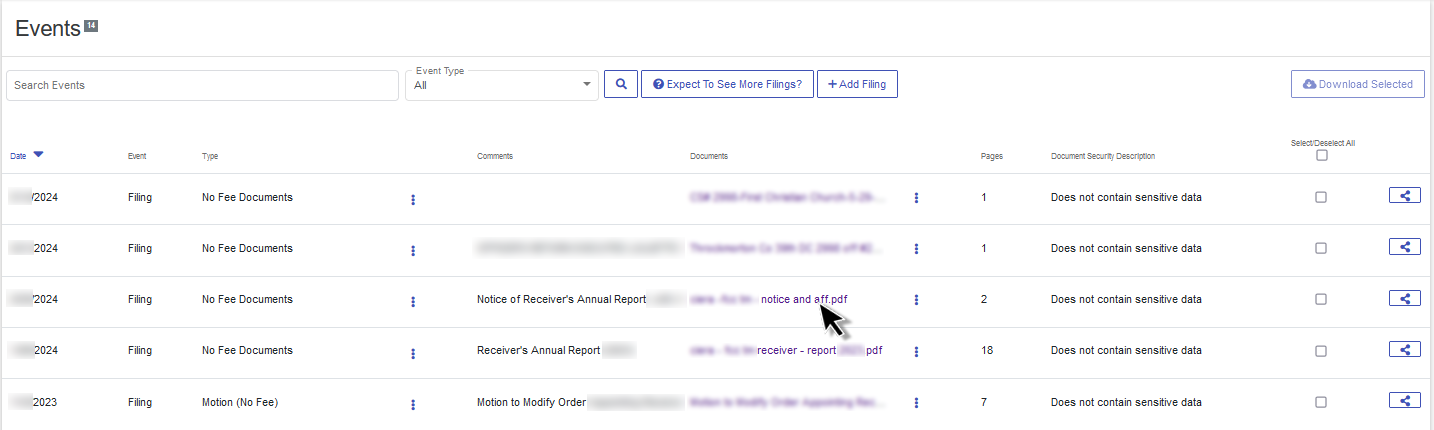Open filing options menu in first row
Viewport: 1434px width, 430px height.
coord(413,200)
